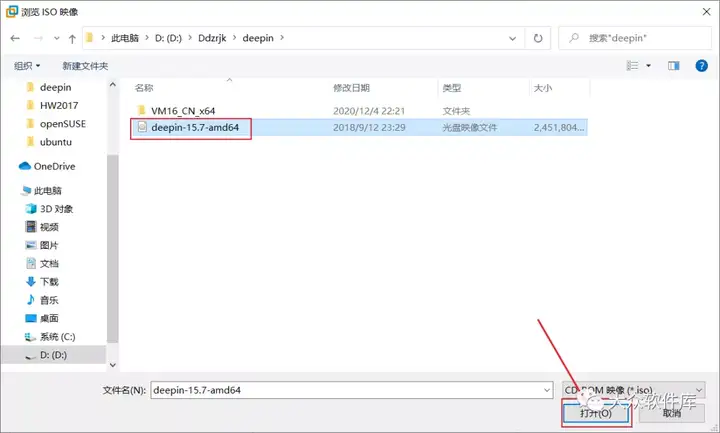Sort by 修改日期 column header
This screenshot has height=433, width=720.
coord(351,88)
